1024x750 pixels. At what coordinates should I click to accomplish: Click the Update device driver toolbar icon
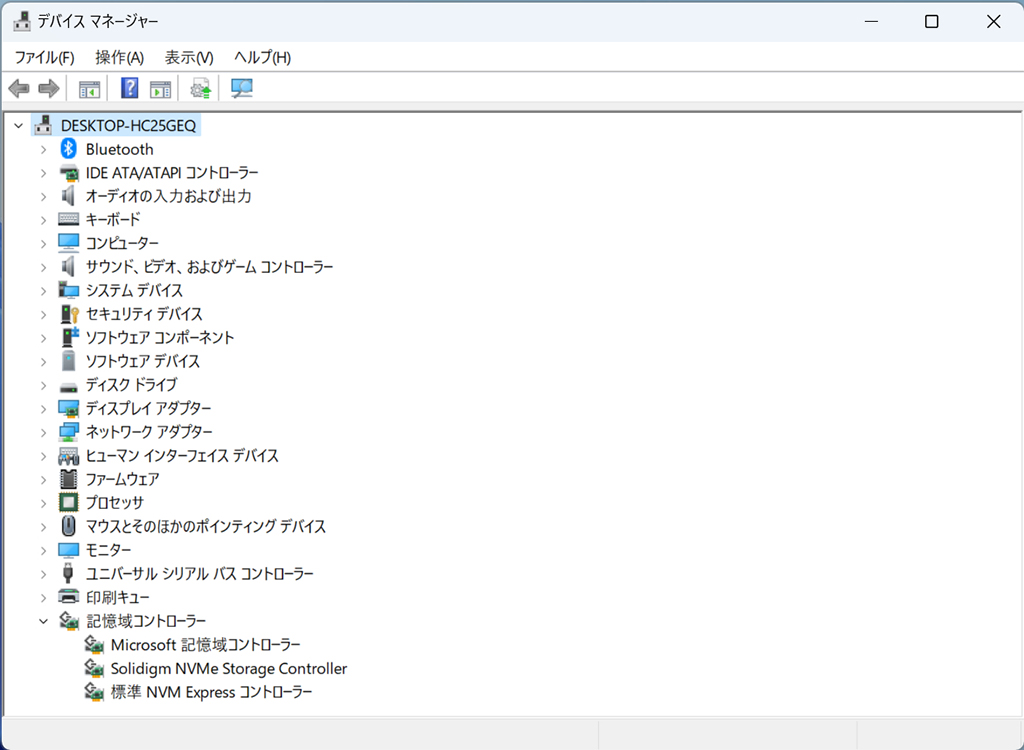(x=201, y=88)
